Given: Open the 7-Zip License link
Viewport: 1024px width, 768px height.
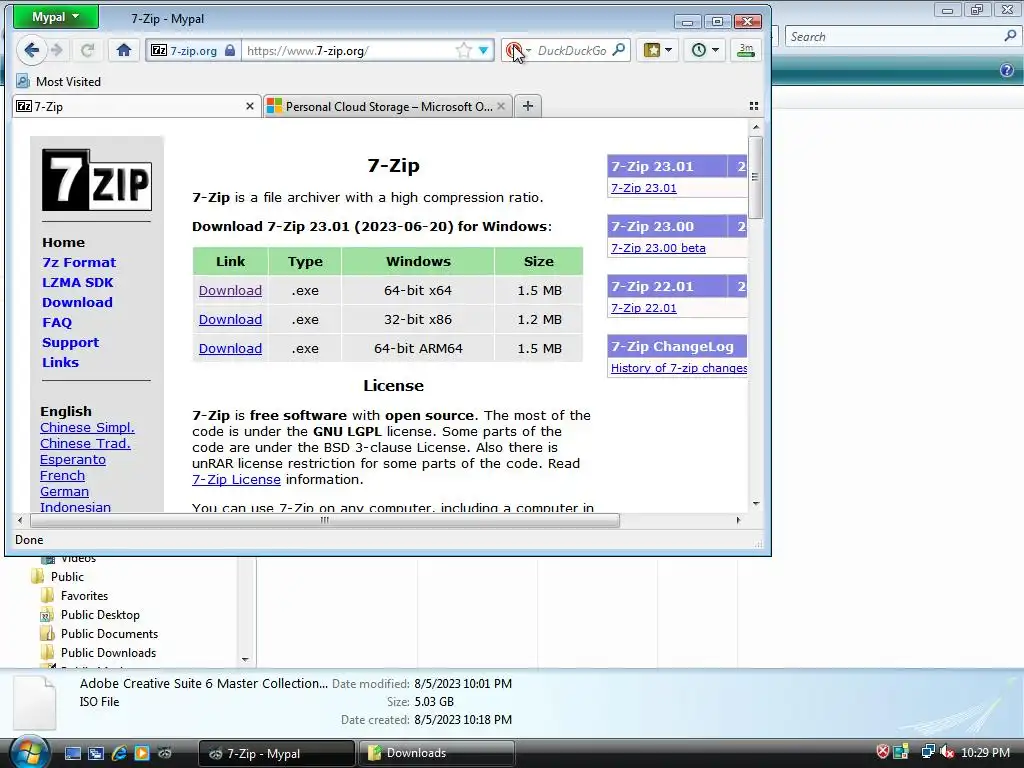Looking at the screenshot, I should [236, 479].
